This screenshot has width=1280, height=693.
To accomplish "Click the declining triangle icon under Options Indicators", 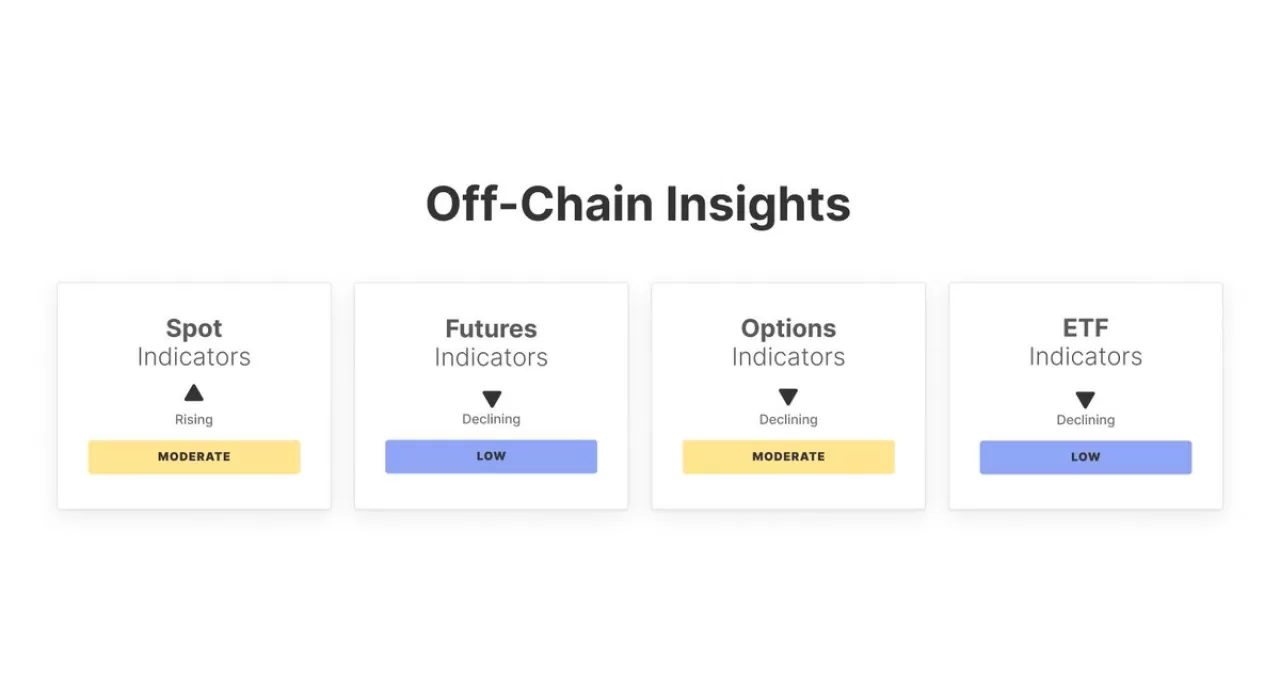I will pos(788,397).
